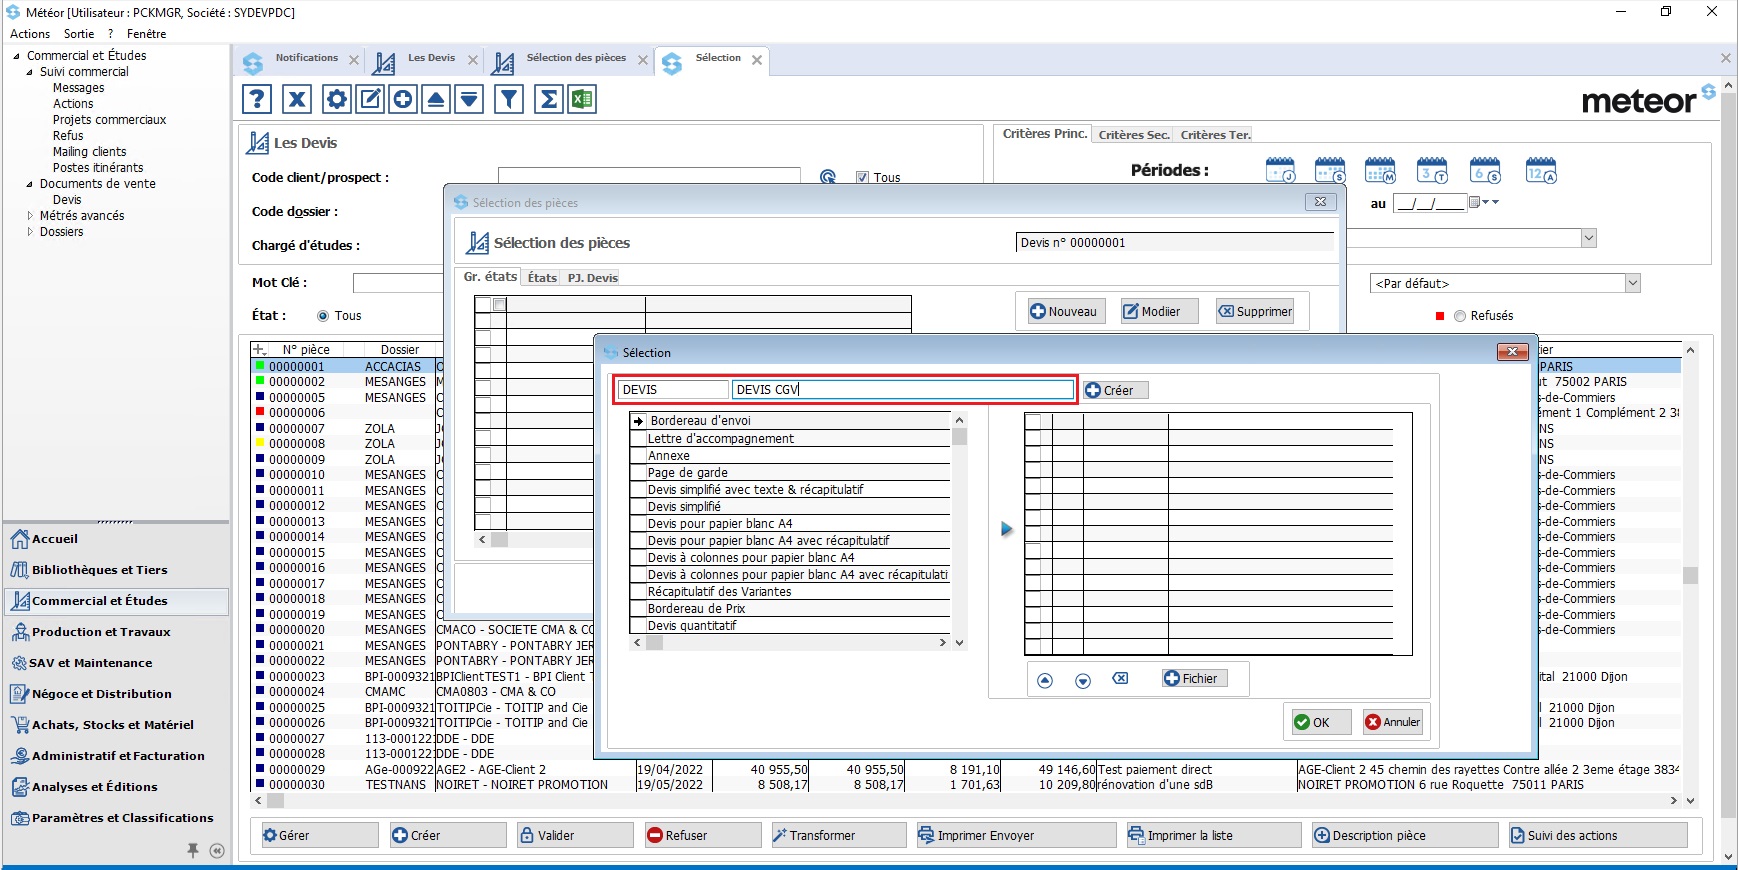1738x870 pixels.
Task: Open the Actions menu
Action: 30,34
